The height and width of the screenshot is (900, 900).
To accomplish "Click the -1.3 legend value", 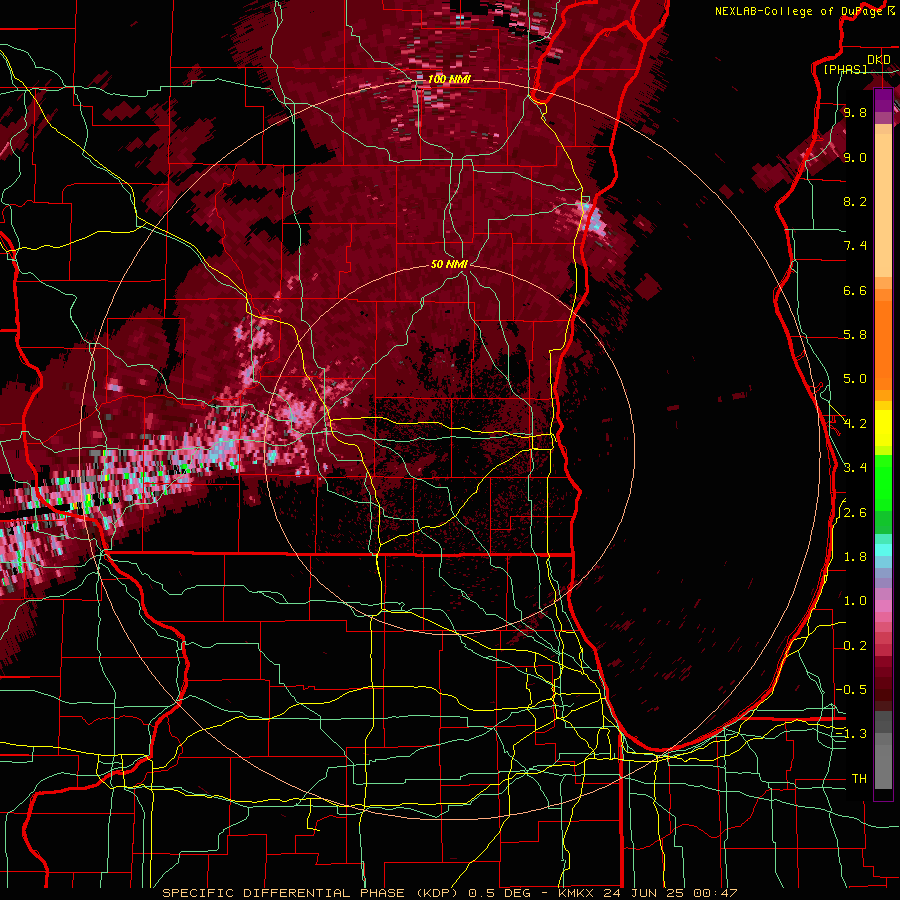I will 852,734.
